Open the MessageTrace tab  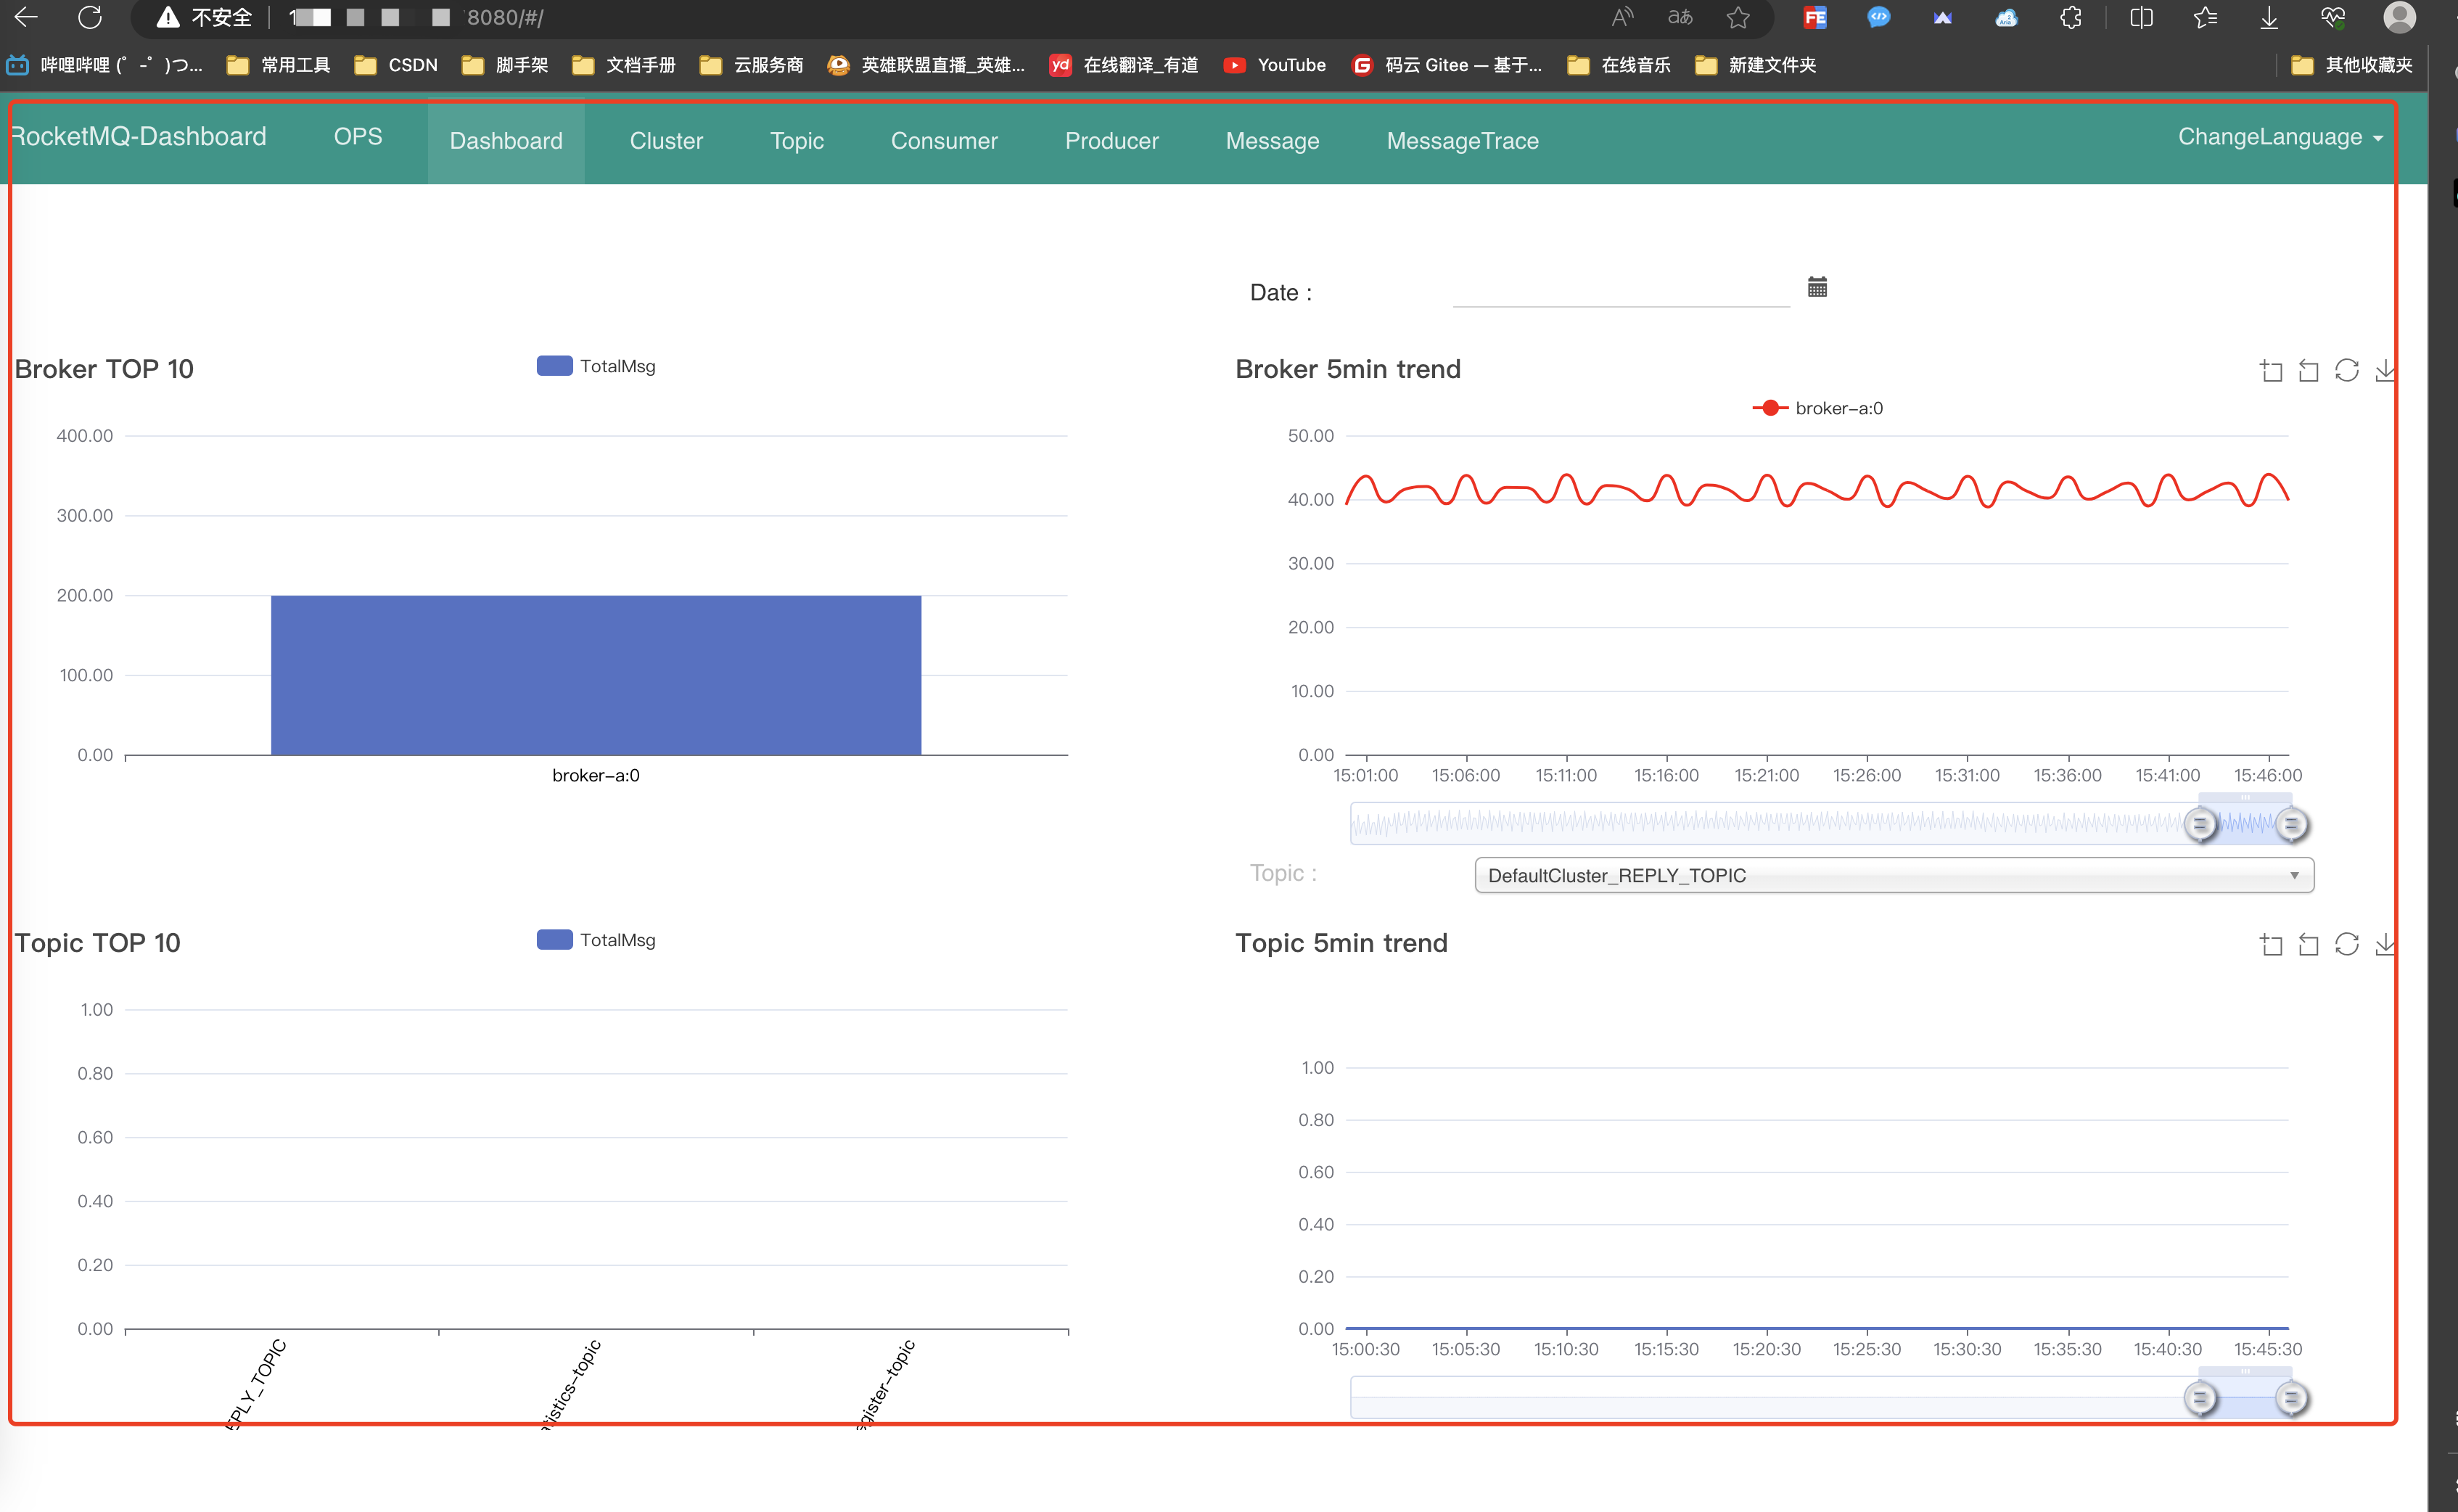click(1462, 141)
